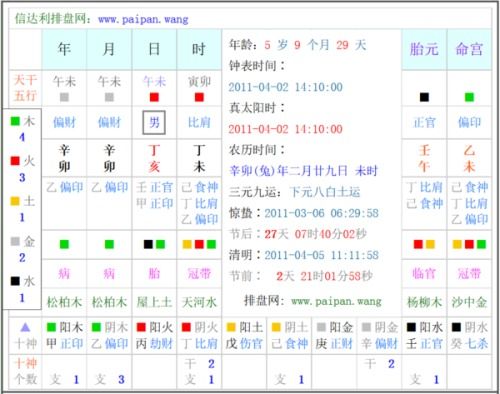Click 辛 偏财 in the bottom row
Image resolution: width=500 pixels, height=394 pixels.
pos(380,343)
